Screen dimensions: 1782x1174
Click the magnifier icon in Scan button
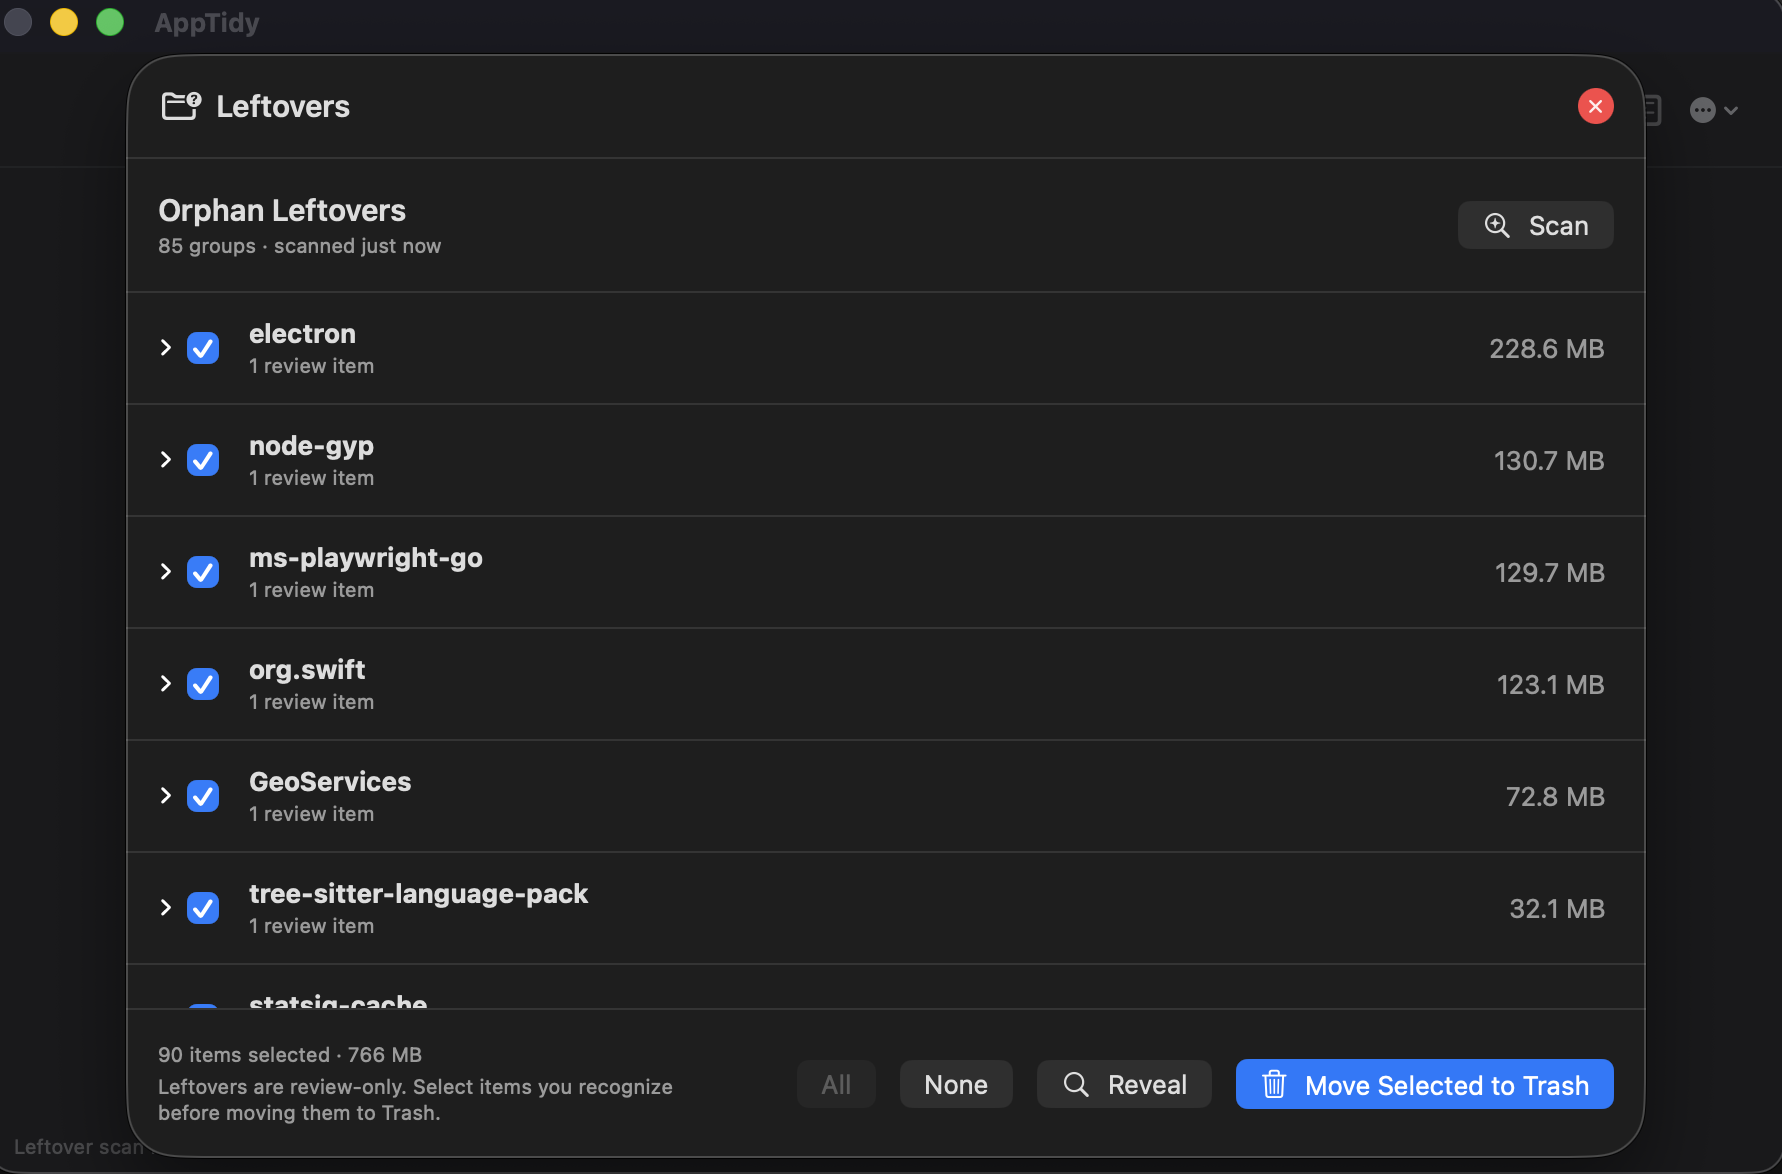[x=1497, y=225]
